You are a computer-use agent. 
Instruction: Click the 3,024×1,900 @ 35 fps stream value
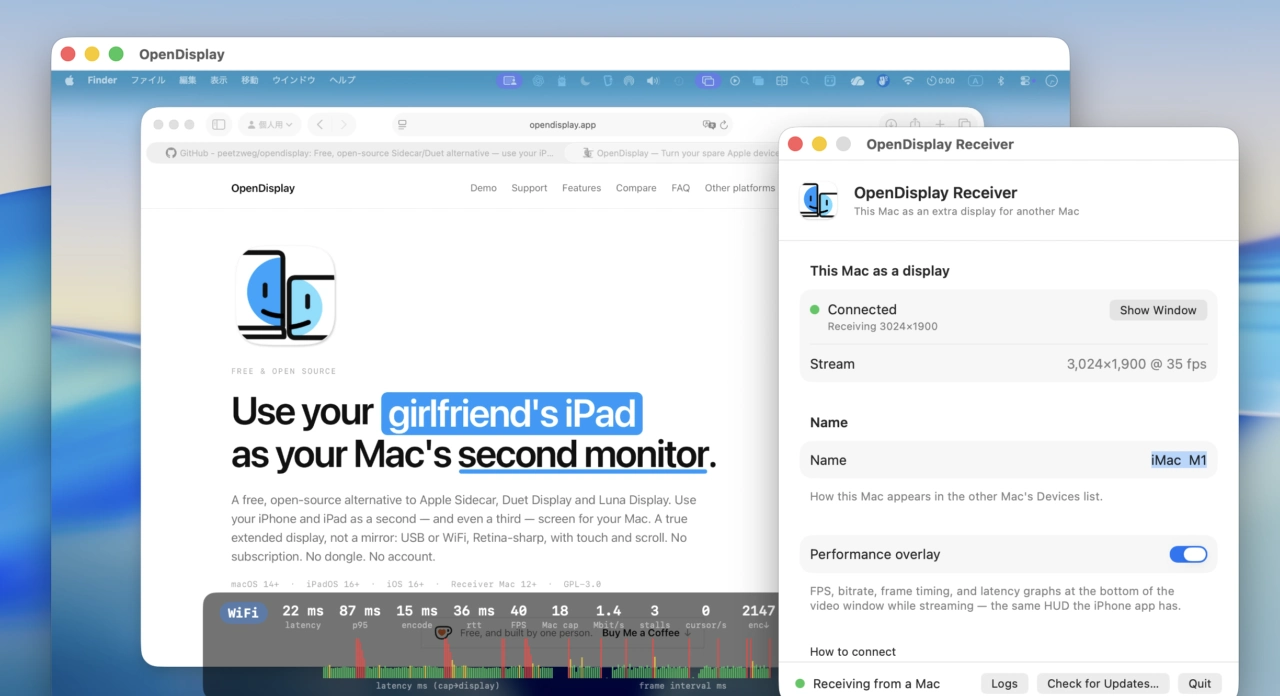(1137, 364)
